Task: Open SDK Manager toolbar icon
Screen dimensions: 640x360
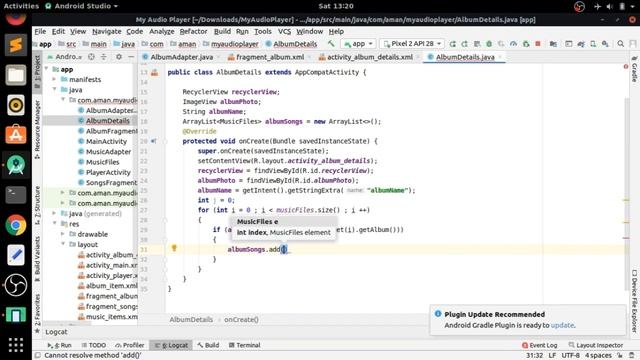Action: [x=605, y=44]
